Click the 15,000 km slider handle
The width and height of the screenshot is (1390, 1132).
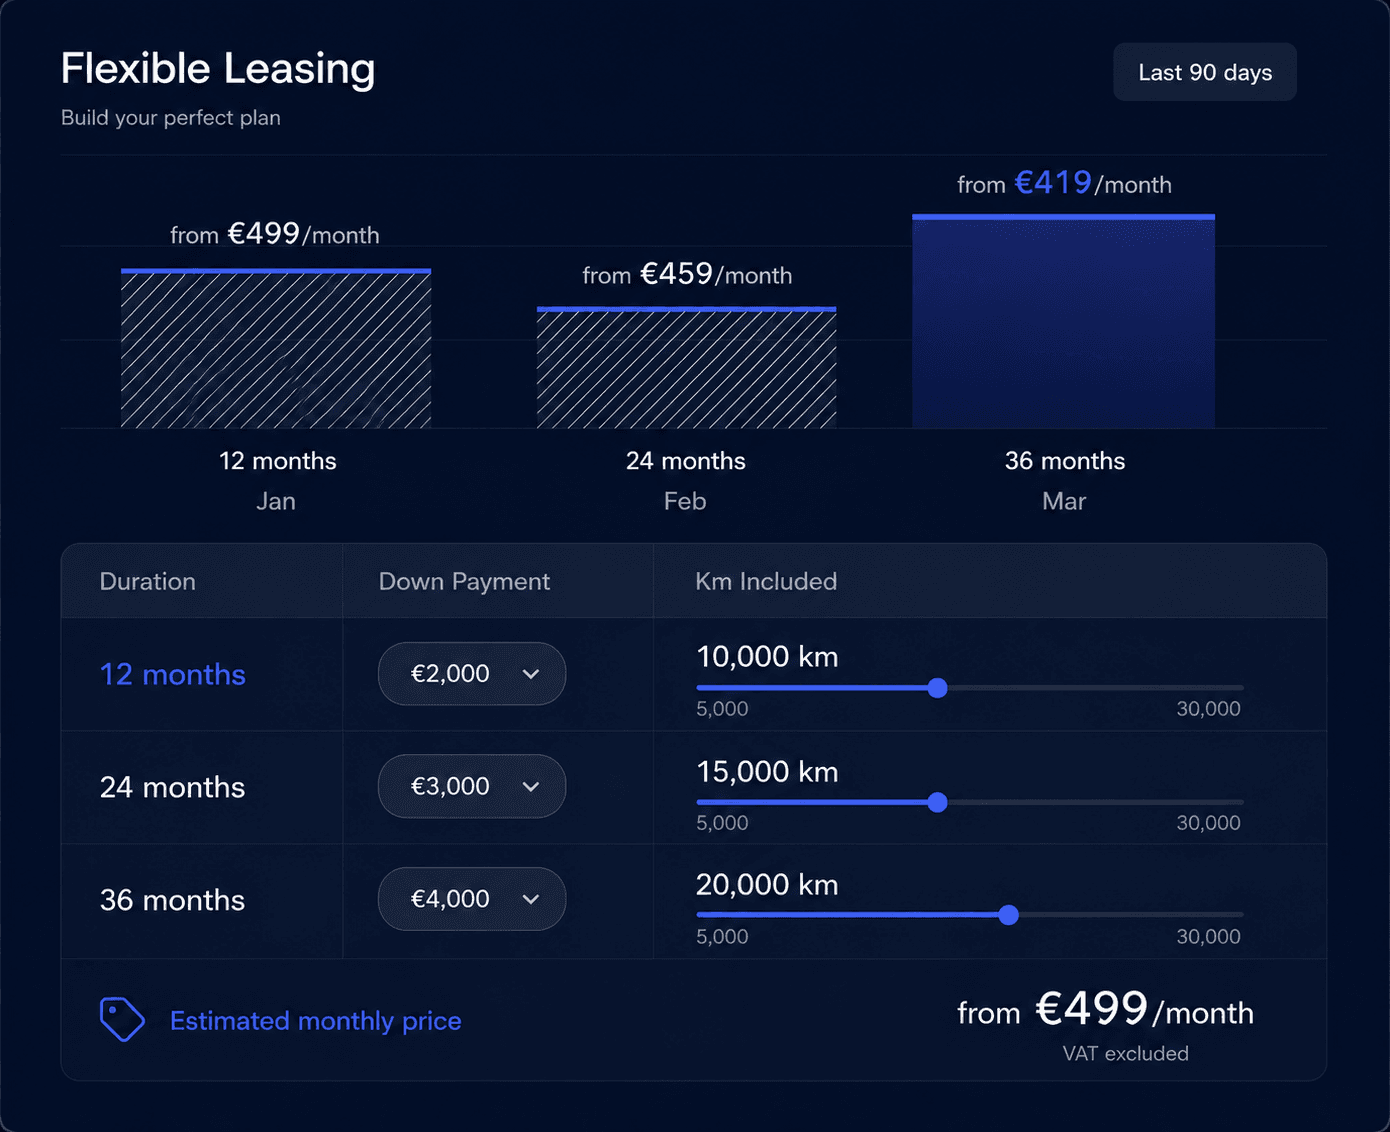(937, 802)
